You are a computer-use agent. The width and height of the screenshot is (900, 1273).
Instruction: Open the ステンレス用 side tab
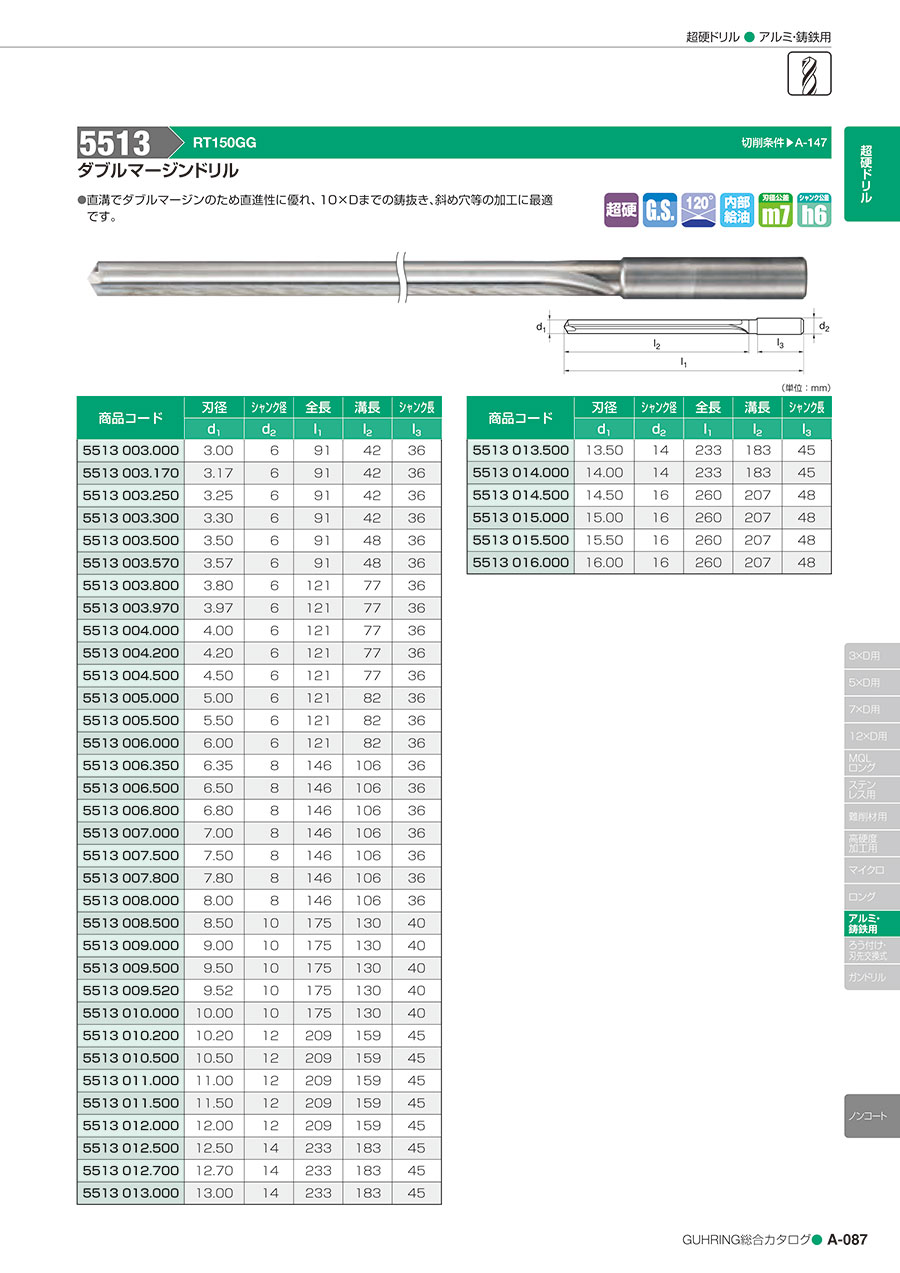[x=868, y=789]
